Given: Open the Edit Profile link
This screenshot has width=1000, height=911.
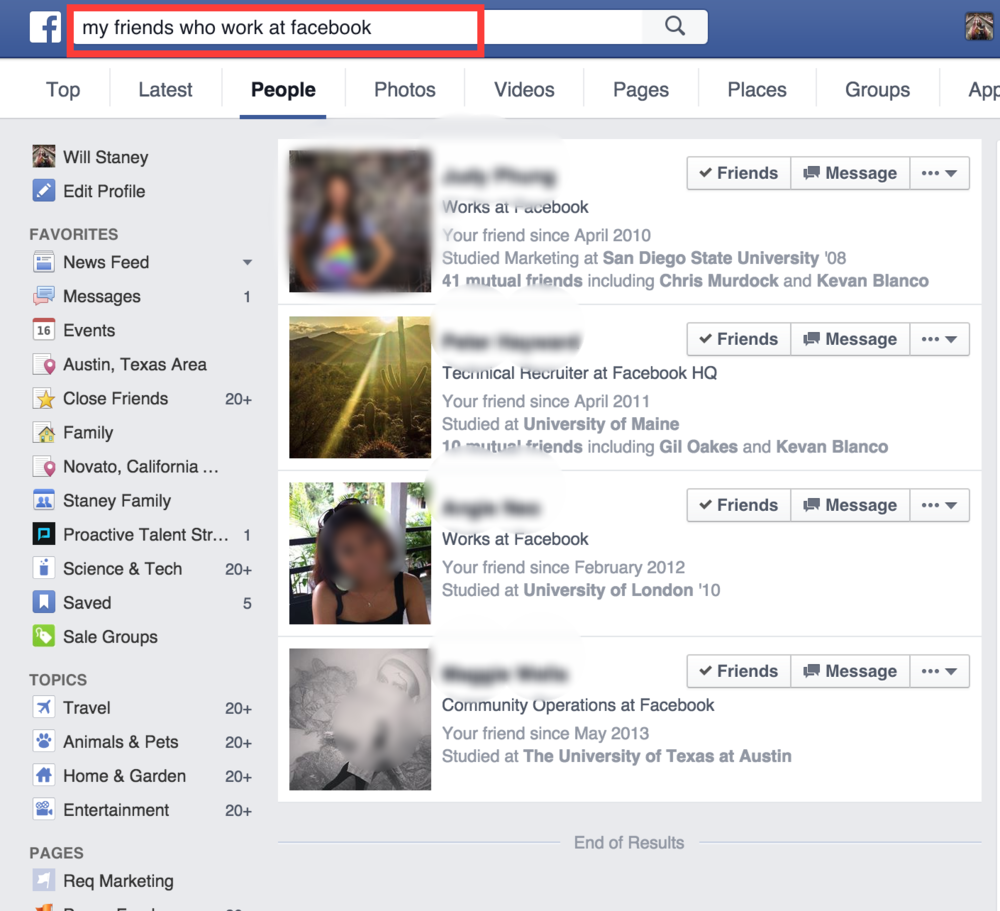Looking at the screenshot, I should pyautogui.click(x=104, y=191).
